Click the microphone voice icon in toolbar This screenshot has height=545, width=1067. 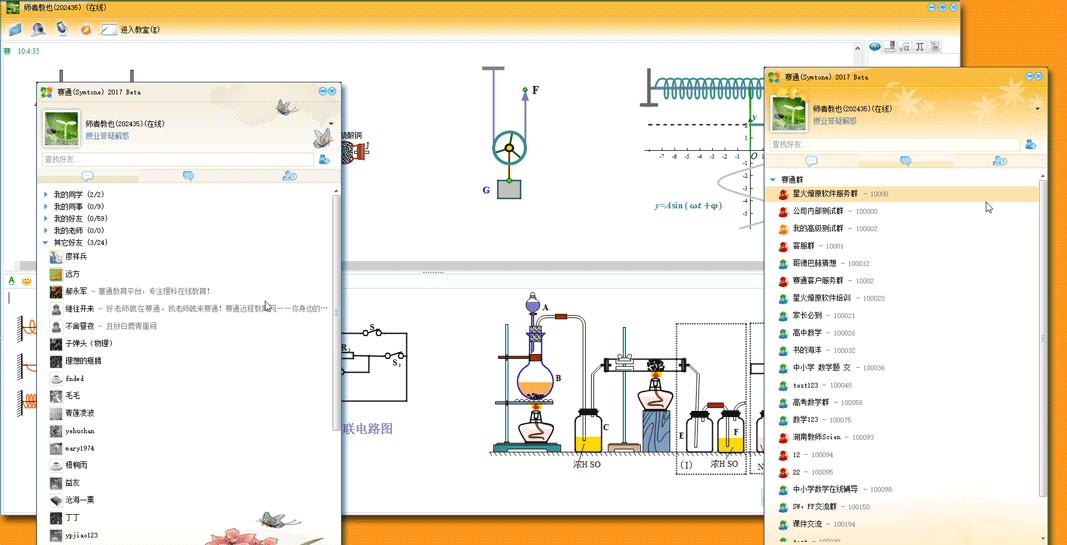click(x=62, y=29)
